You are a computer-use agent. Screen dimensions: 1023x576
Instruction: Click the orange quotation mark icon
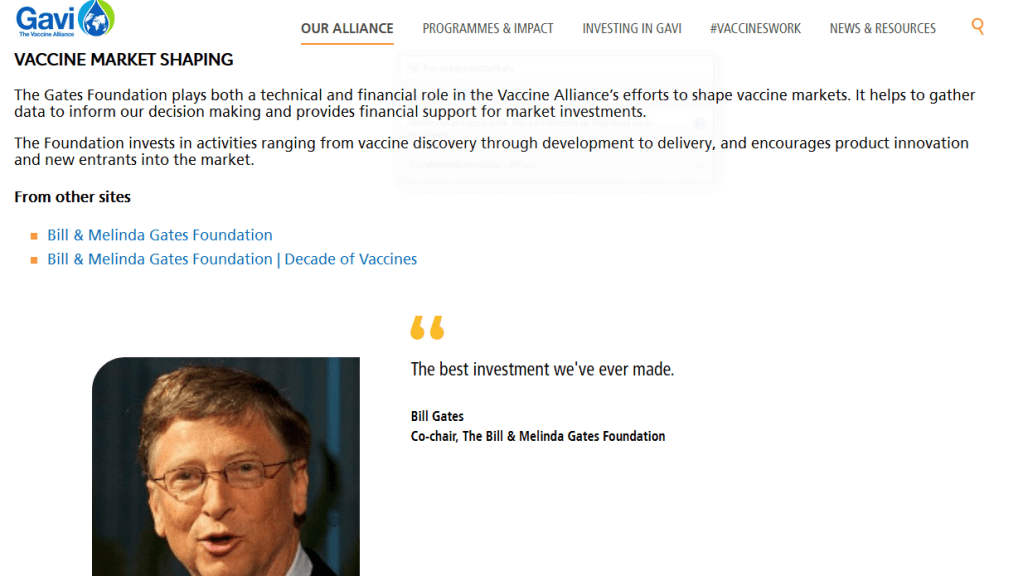(x=427, y=327)
